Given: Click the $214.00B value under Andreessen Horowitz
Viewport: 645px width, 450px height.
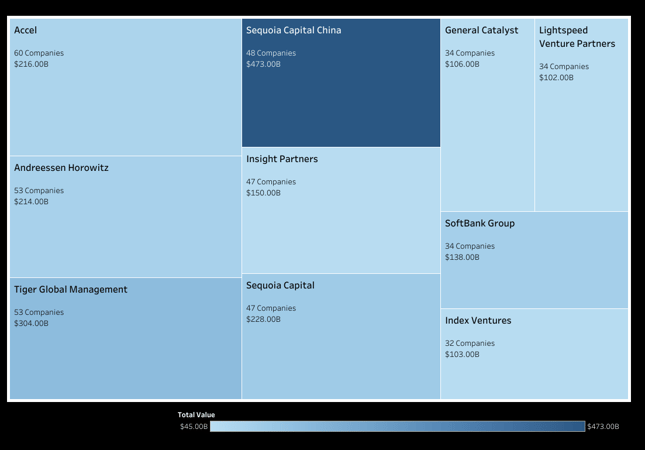Looking at the screenshot, I should click(31, 202).
